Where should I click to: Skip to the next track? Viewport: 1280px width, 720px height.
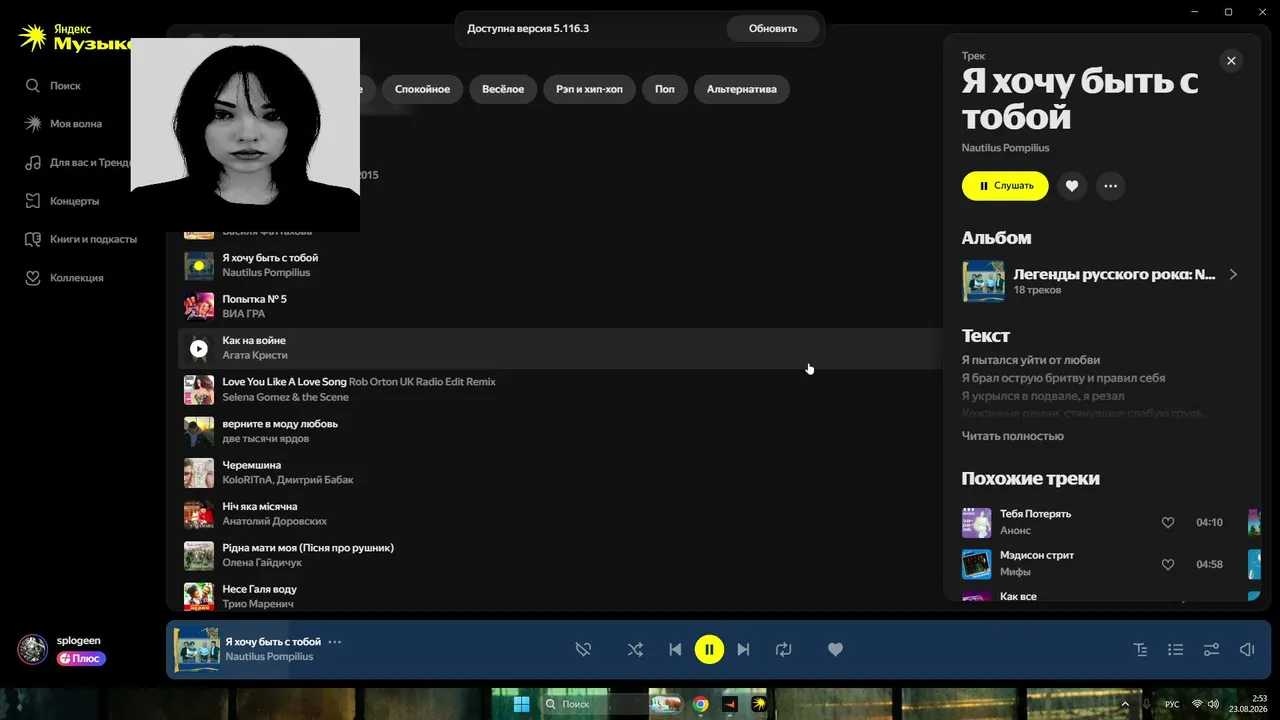(x=743, y=649)
